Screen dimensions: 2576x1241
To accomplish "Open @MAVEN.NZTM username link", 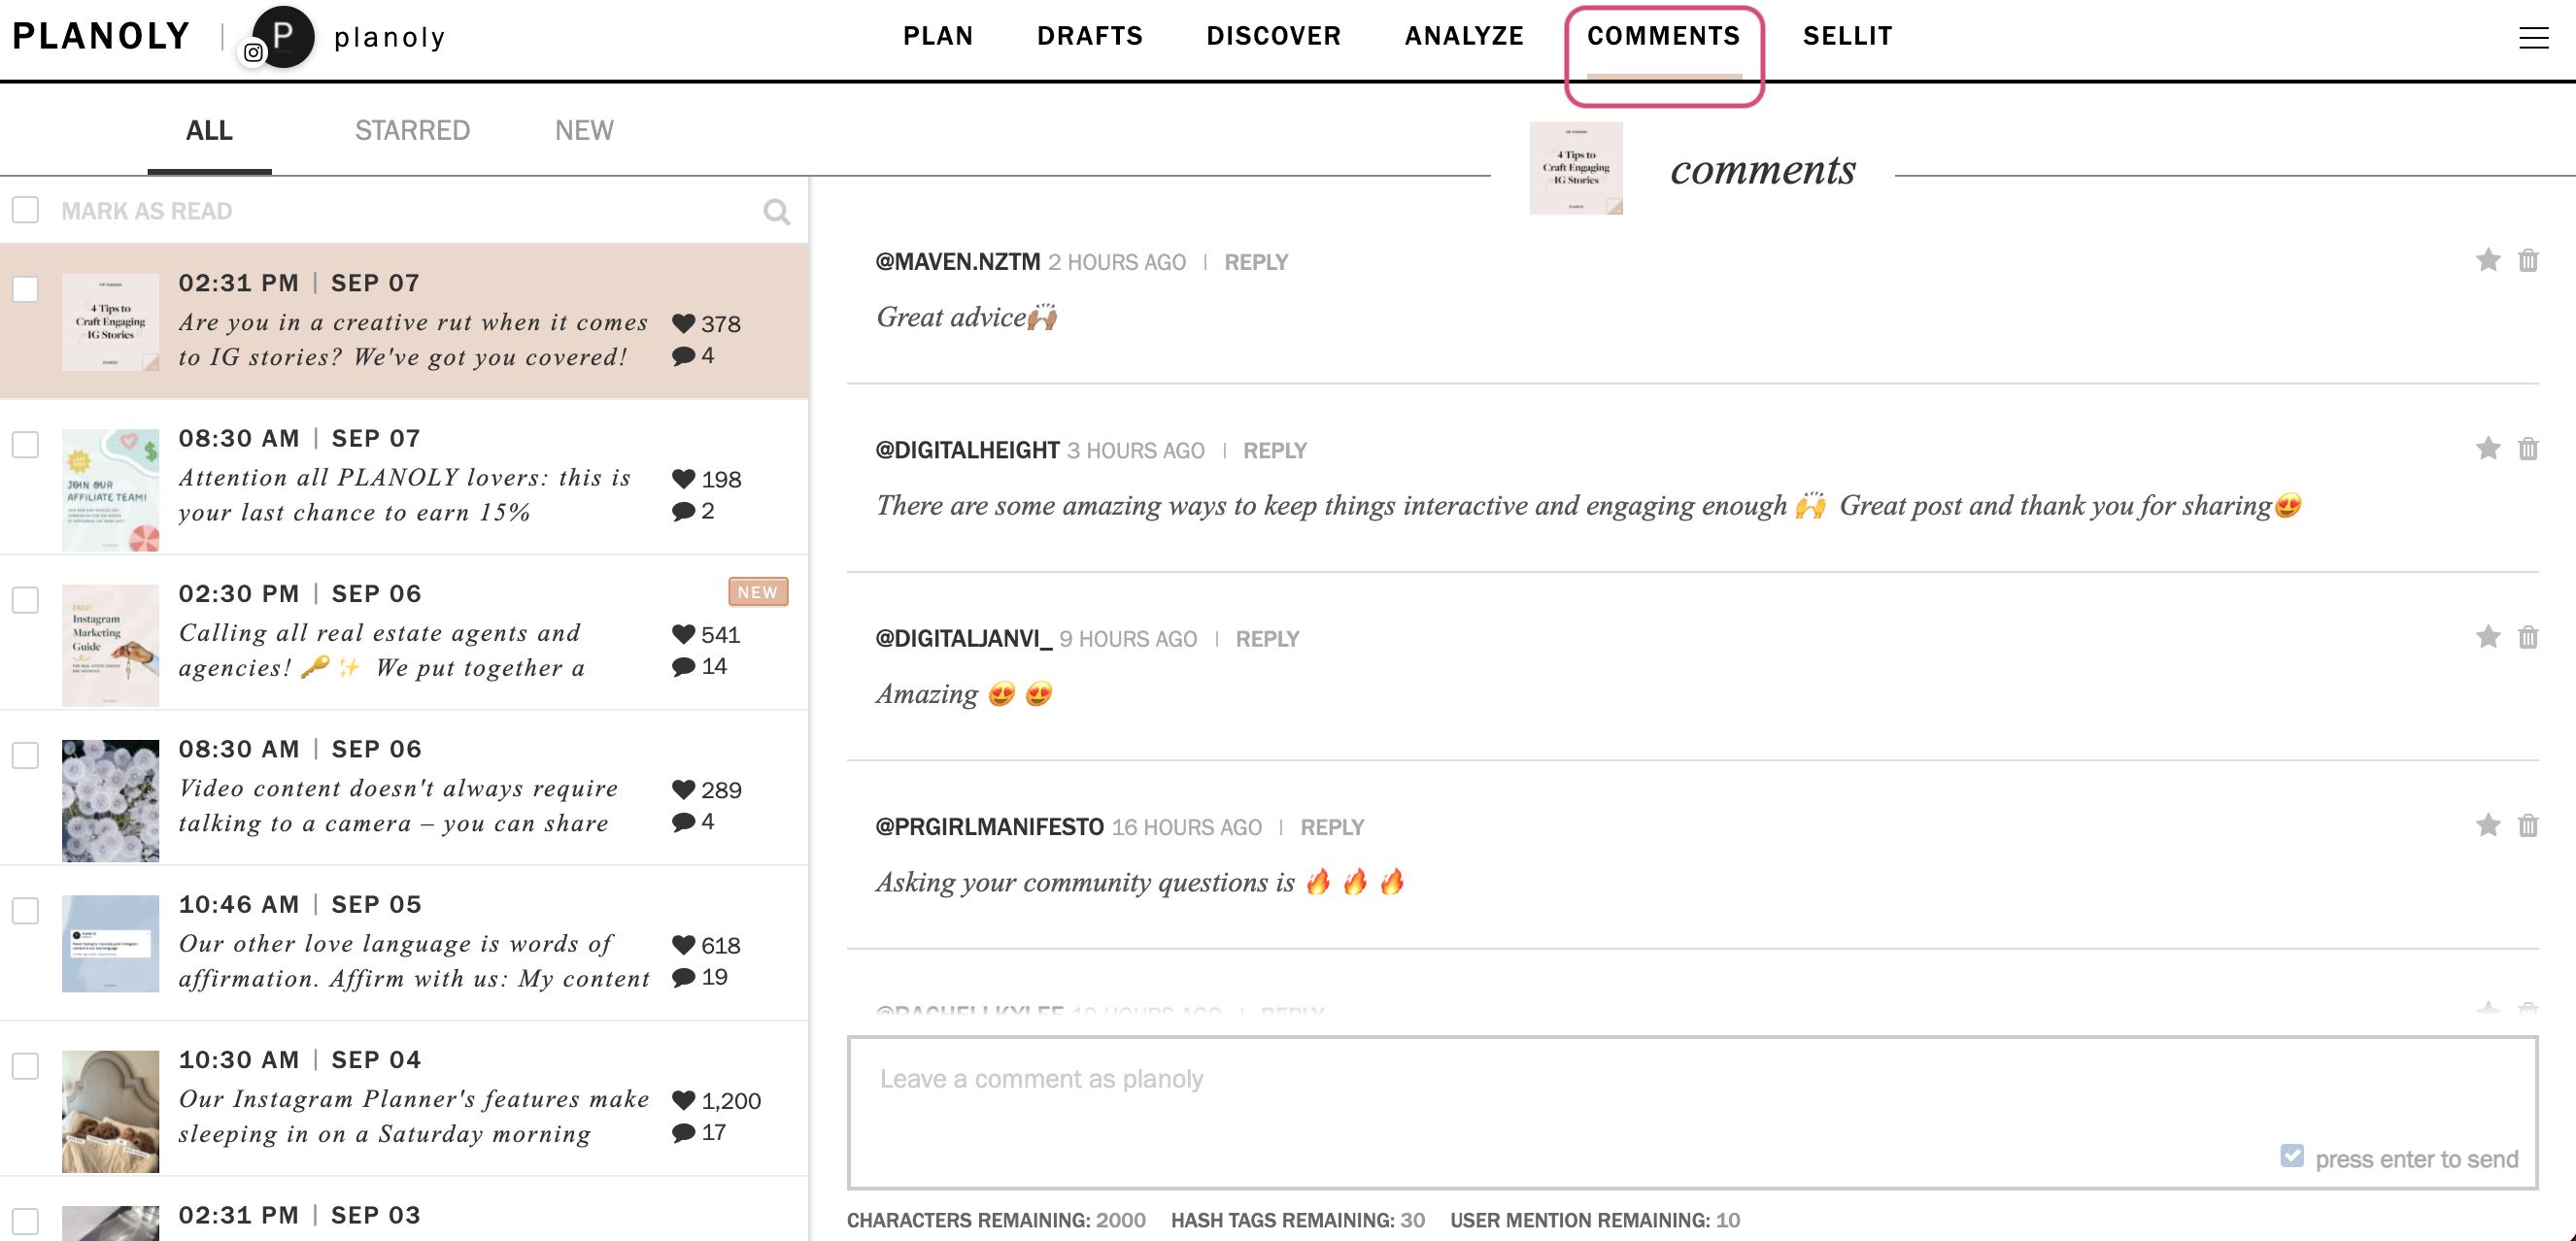I will point(958,262).
